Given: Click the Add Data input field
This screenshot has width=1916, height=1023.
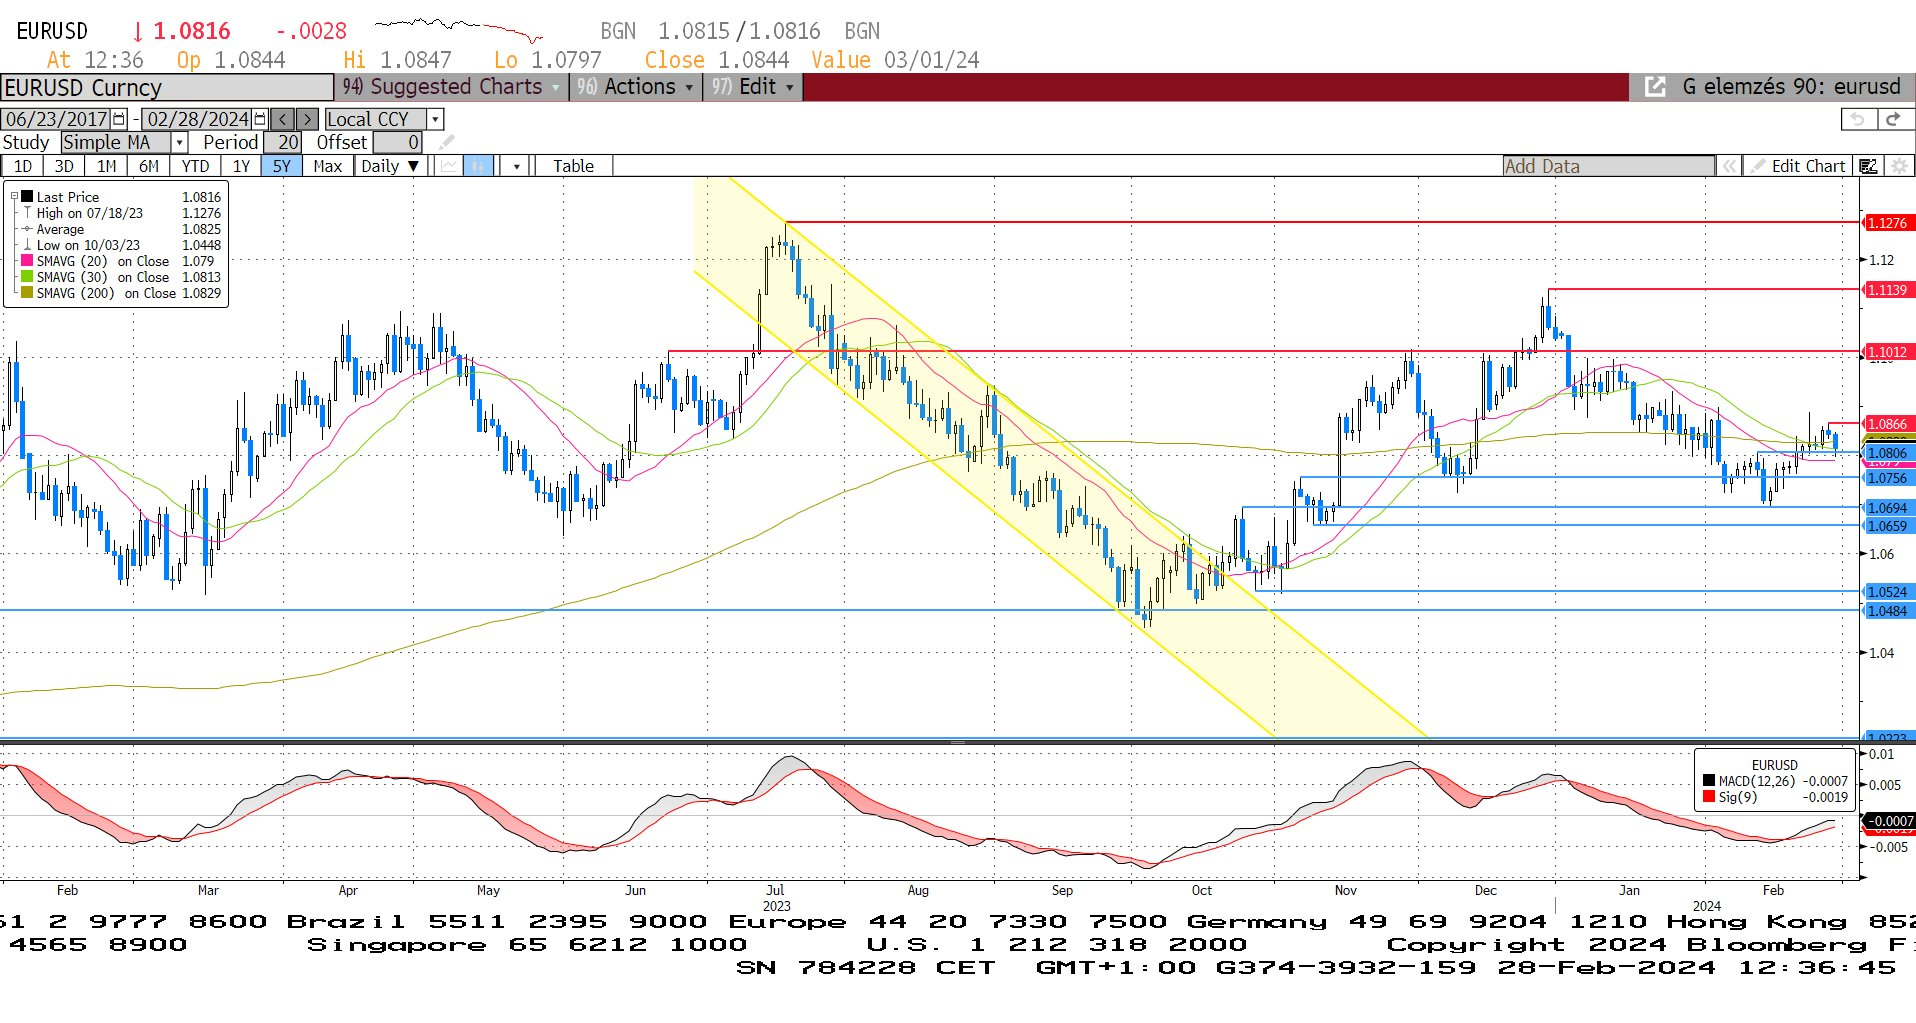Looking at the screenshot, I should pyautogui.click(x=1608, y=166).
